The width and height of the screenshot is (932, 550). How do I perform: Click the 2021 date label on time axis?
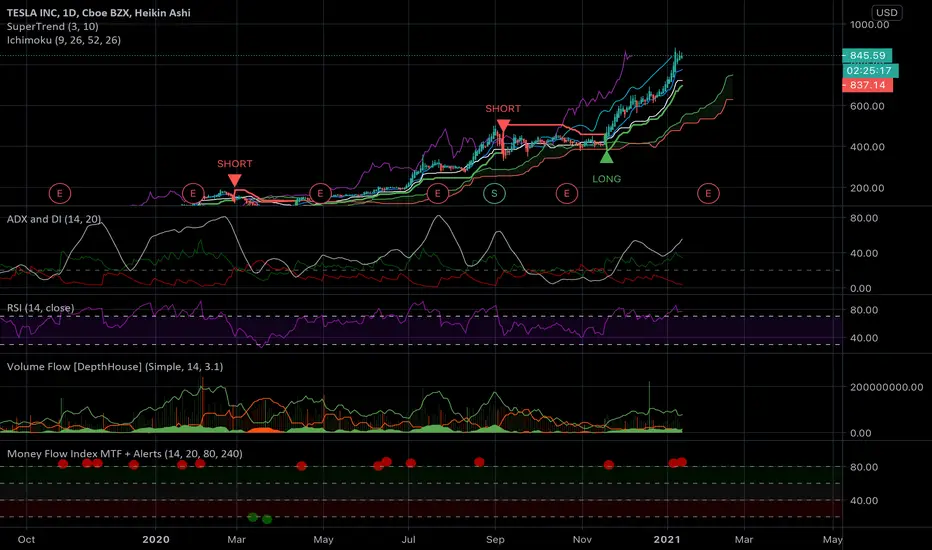[666, 539]
